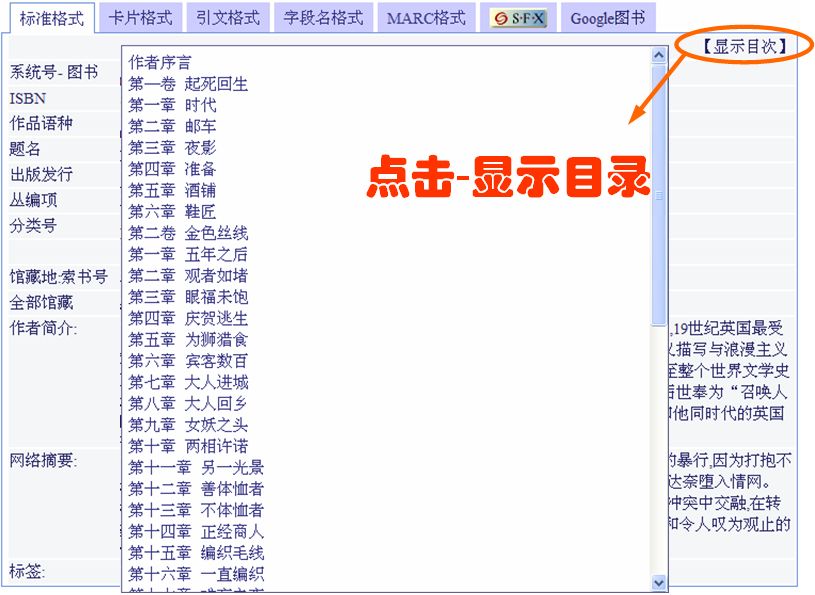Image resolution: width=815 pixels, height=595 pixels.
Task: Click the 系统号- 图书 field label
Action: (x=54, y=72)
